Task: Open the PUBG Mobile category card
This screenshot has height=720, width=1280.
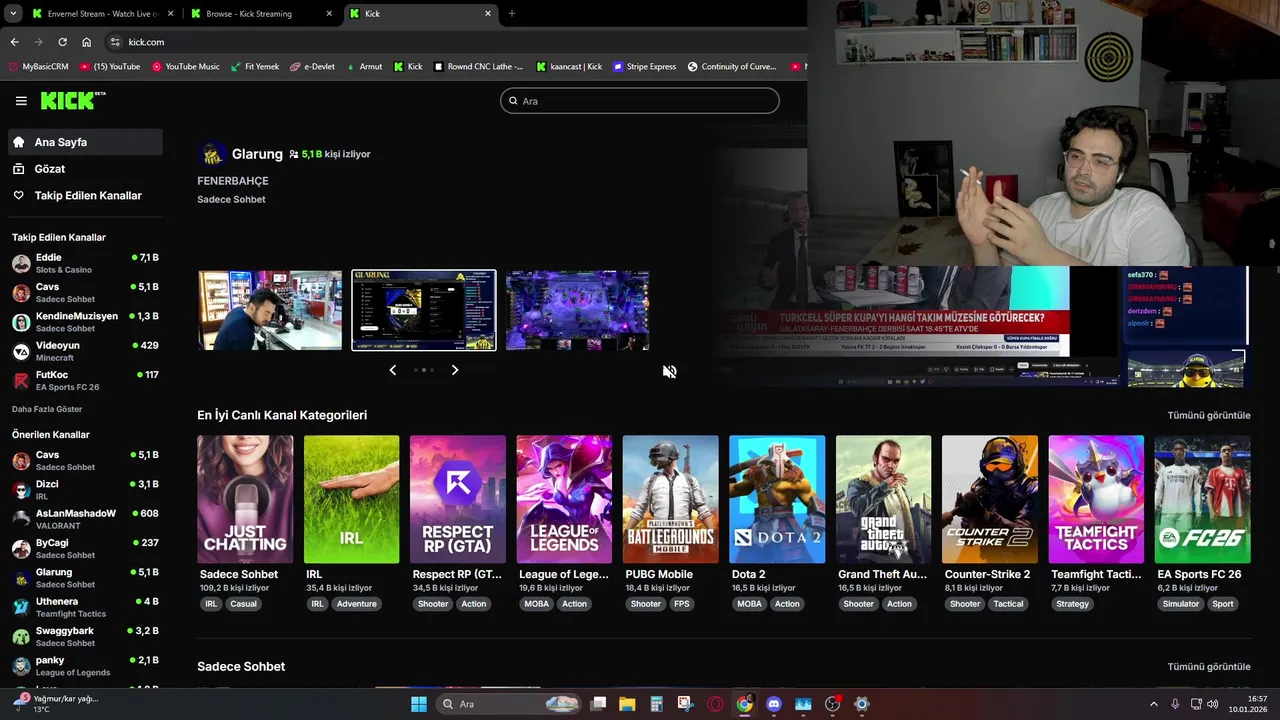Action: pyautogui.click(x=670, y=499)
